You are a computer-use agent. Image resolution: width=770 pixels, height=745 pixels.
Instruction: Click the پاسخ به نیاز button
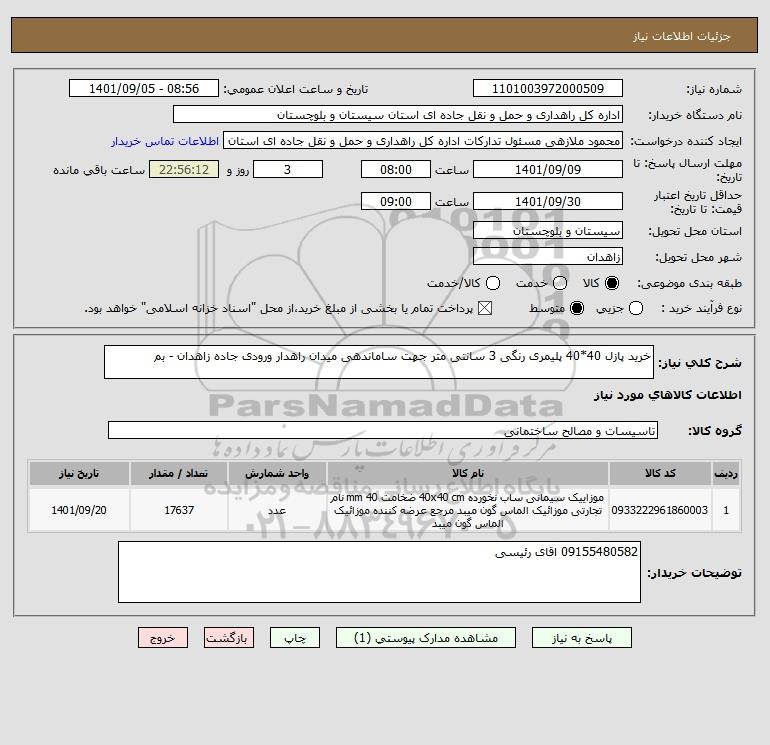[581, 638]
